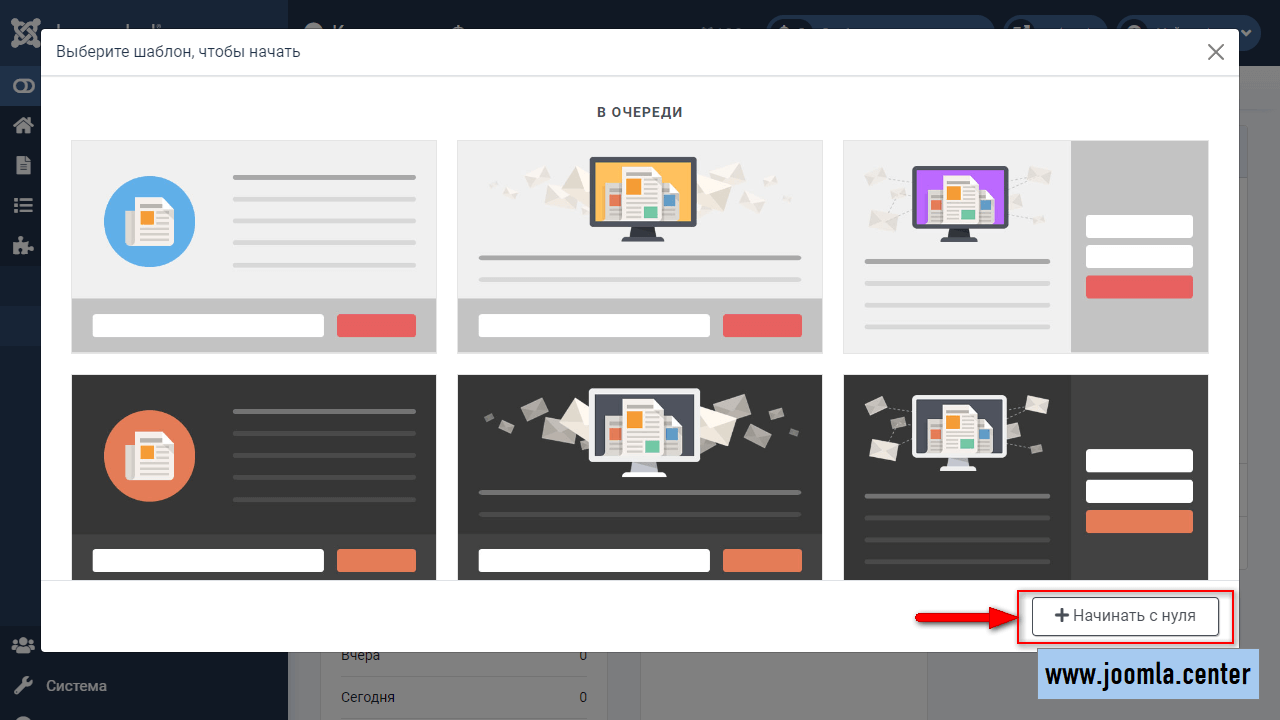1280x720 pixels.
Task: Select dark centered template with flying envelopes
Action: pos(639,476)
